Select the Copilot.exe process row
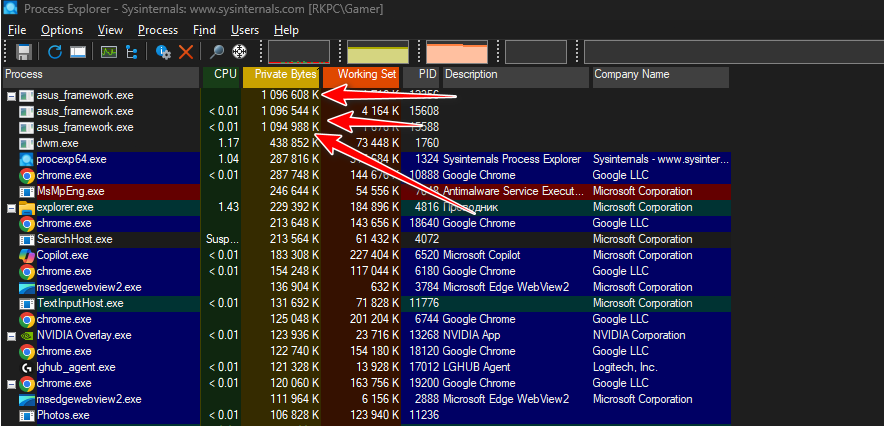The width and height of the screenshot is (884, 426). 366,255
